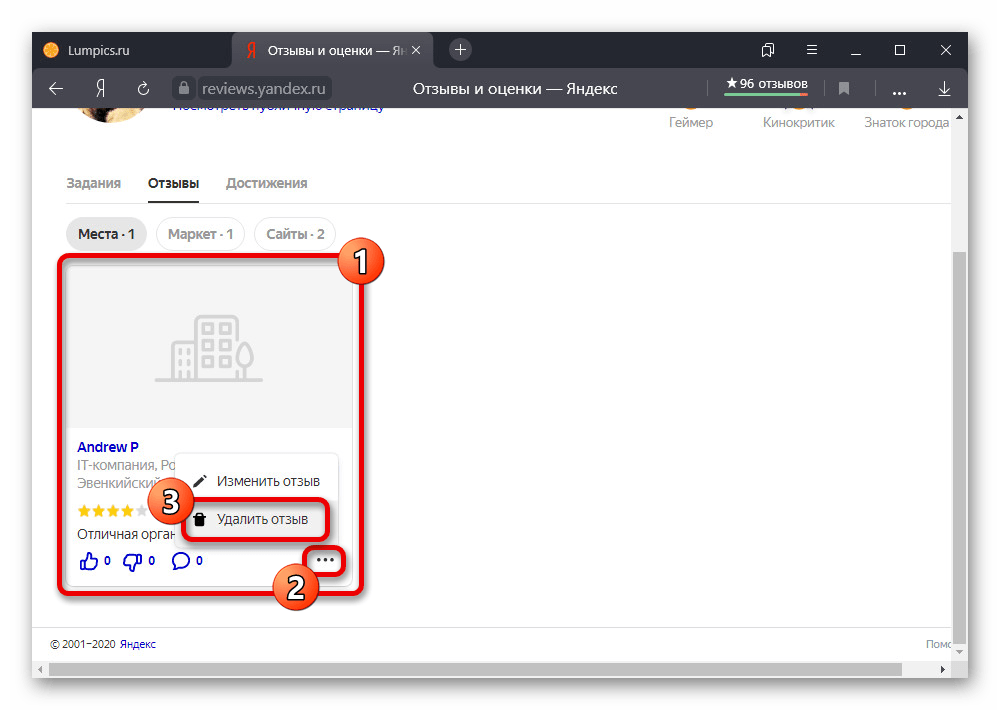This screenshot has height=710, width=1000.
Task: Click the thumbs up like icon
Action: (x=89, y=561)
